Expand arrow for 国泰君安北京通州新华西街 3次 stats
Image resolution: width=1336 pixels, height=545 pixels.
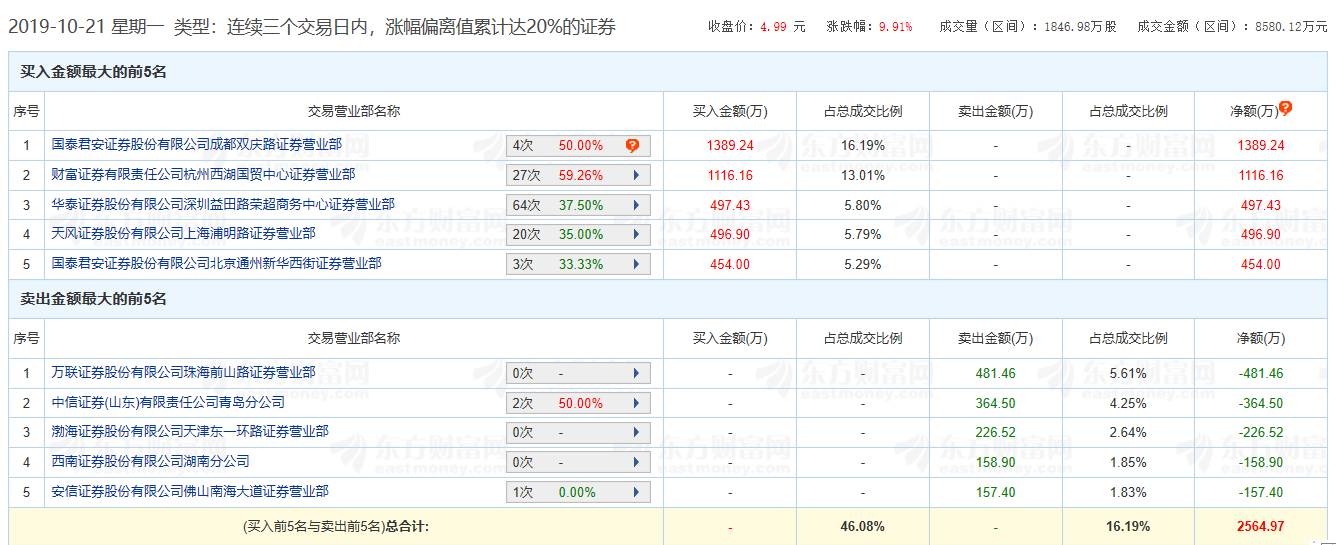click(x=636, y=265)
